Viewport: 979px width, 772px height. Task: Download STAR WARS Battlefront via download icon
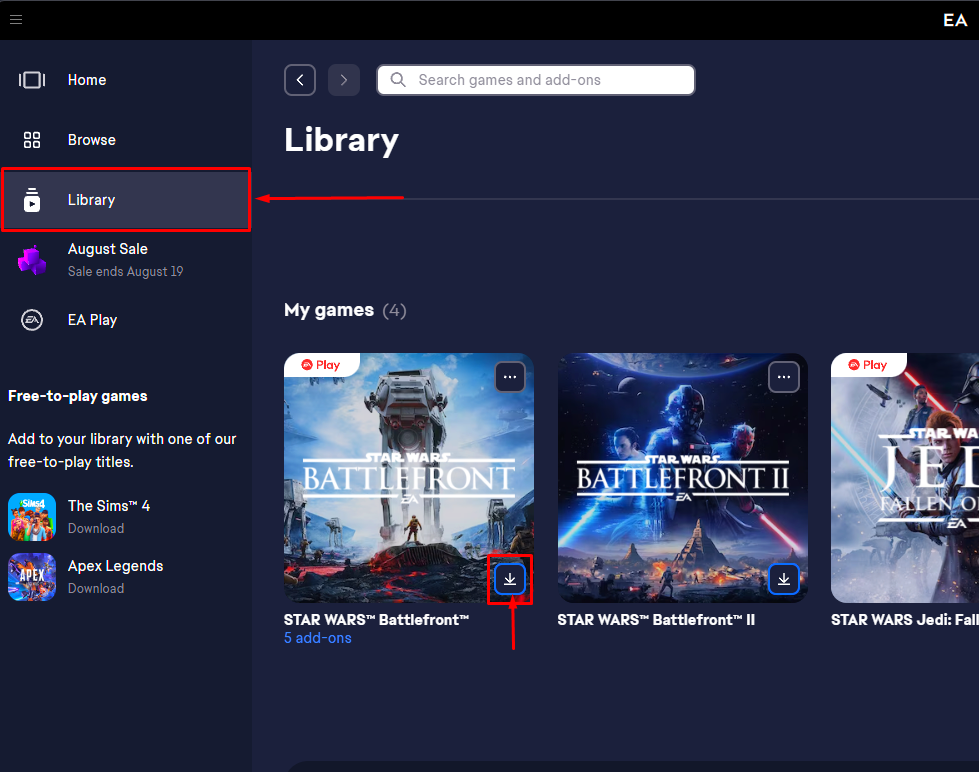point(510,579)
